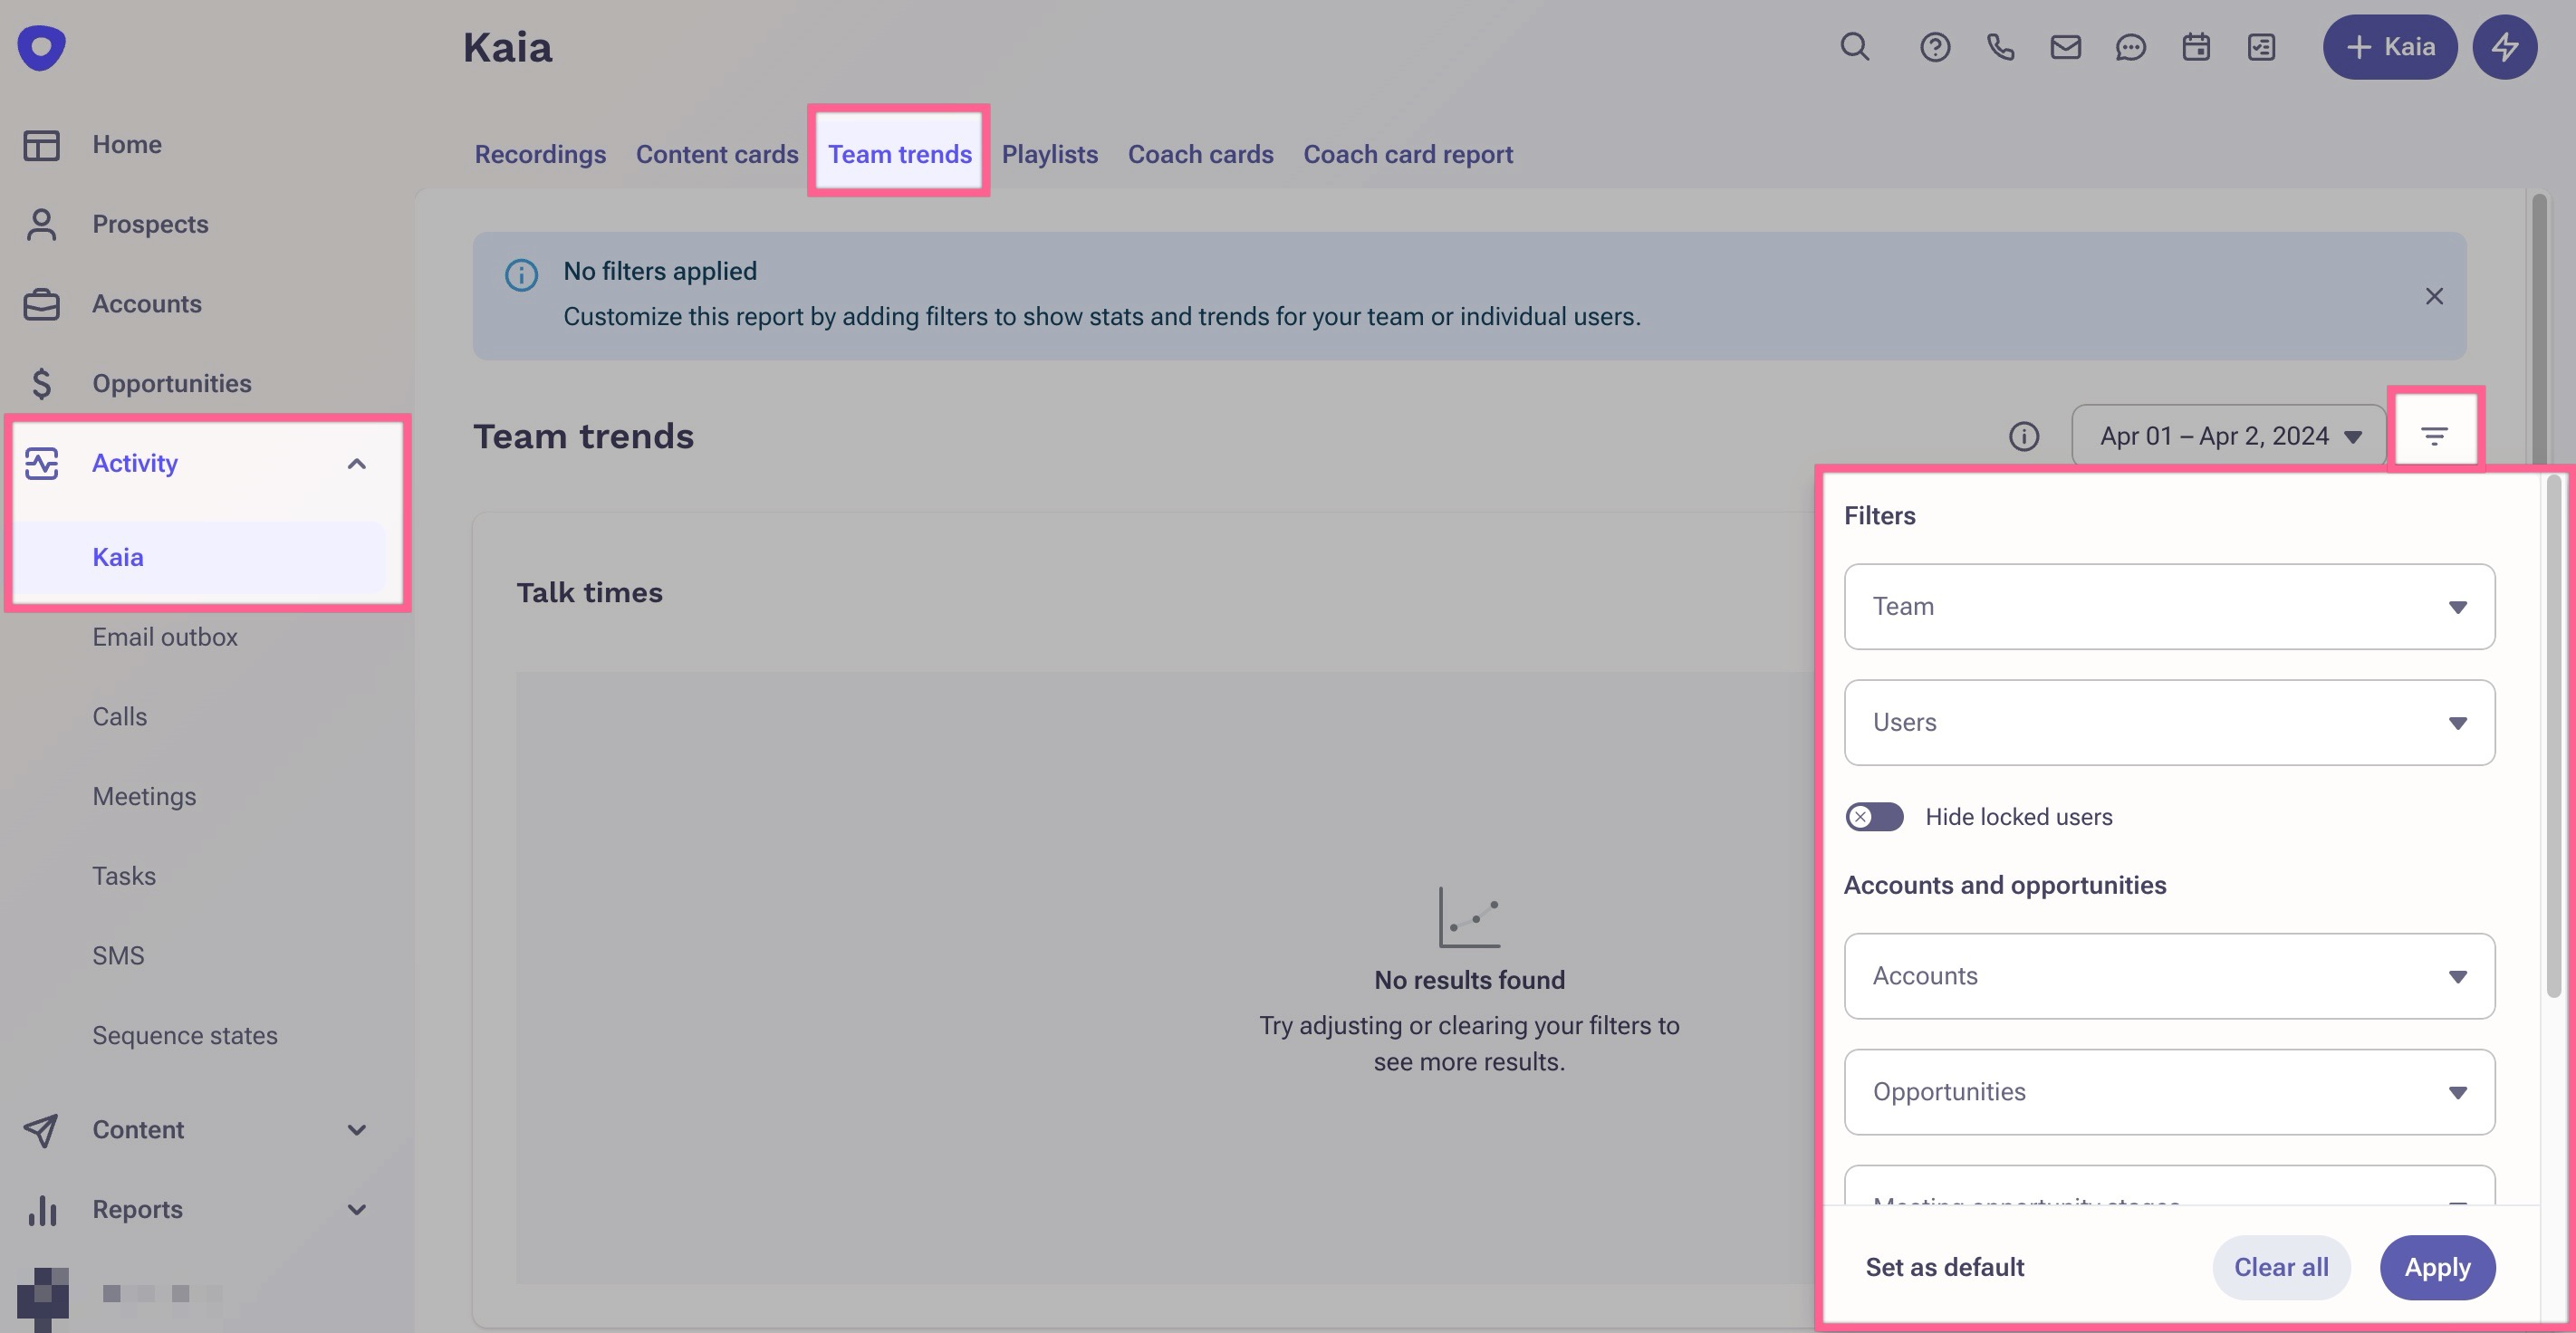Screen dimensions: 2576x1333
Task: Open the Accounts filter dropdown
Action: point(2168,976)
